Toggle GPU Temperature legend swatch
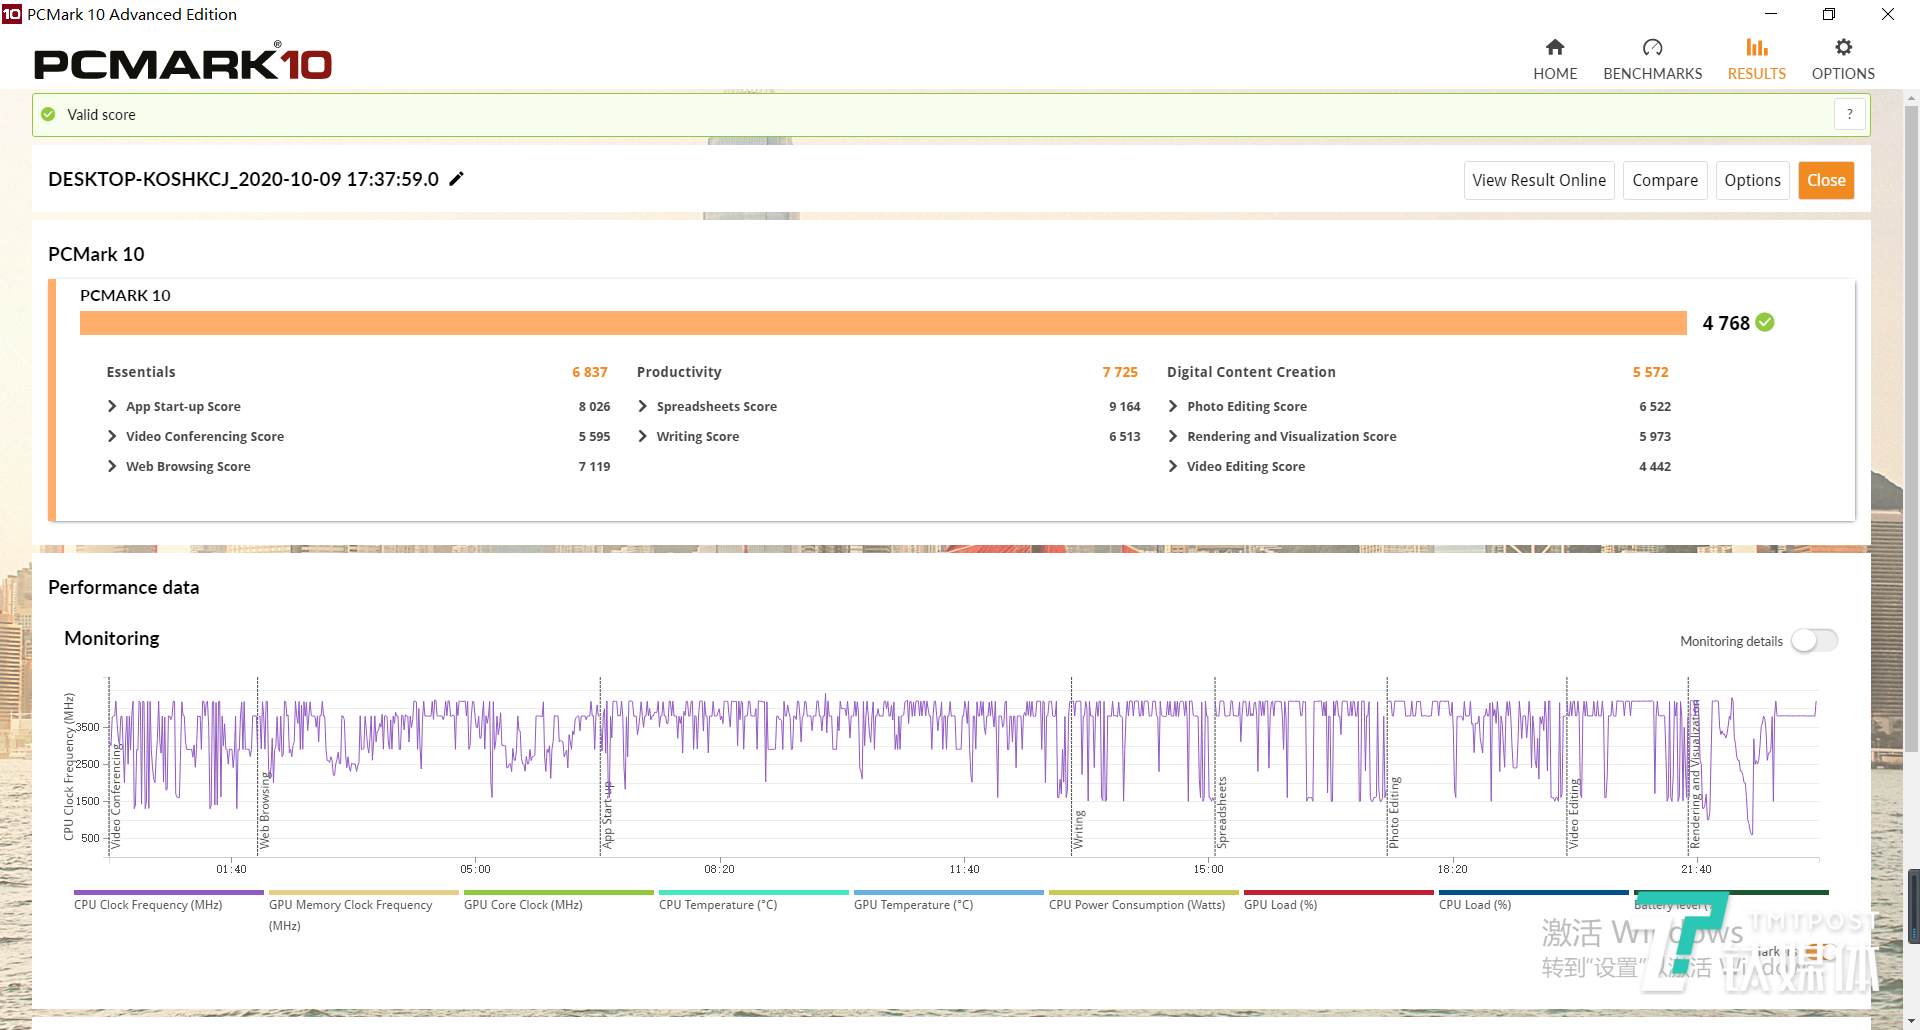Image resolution: width=1920 pixels, height=1030 pixels. [x=949, y=892]
